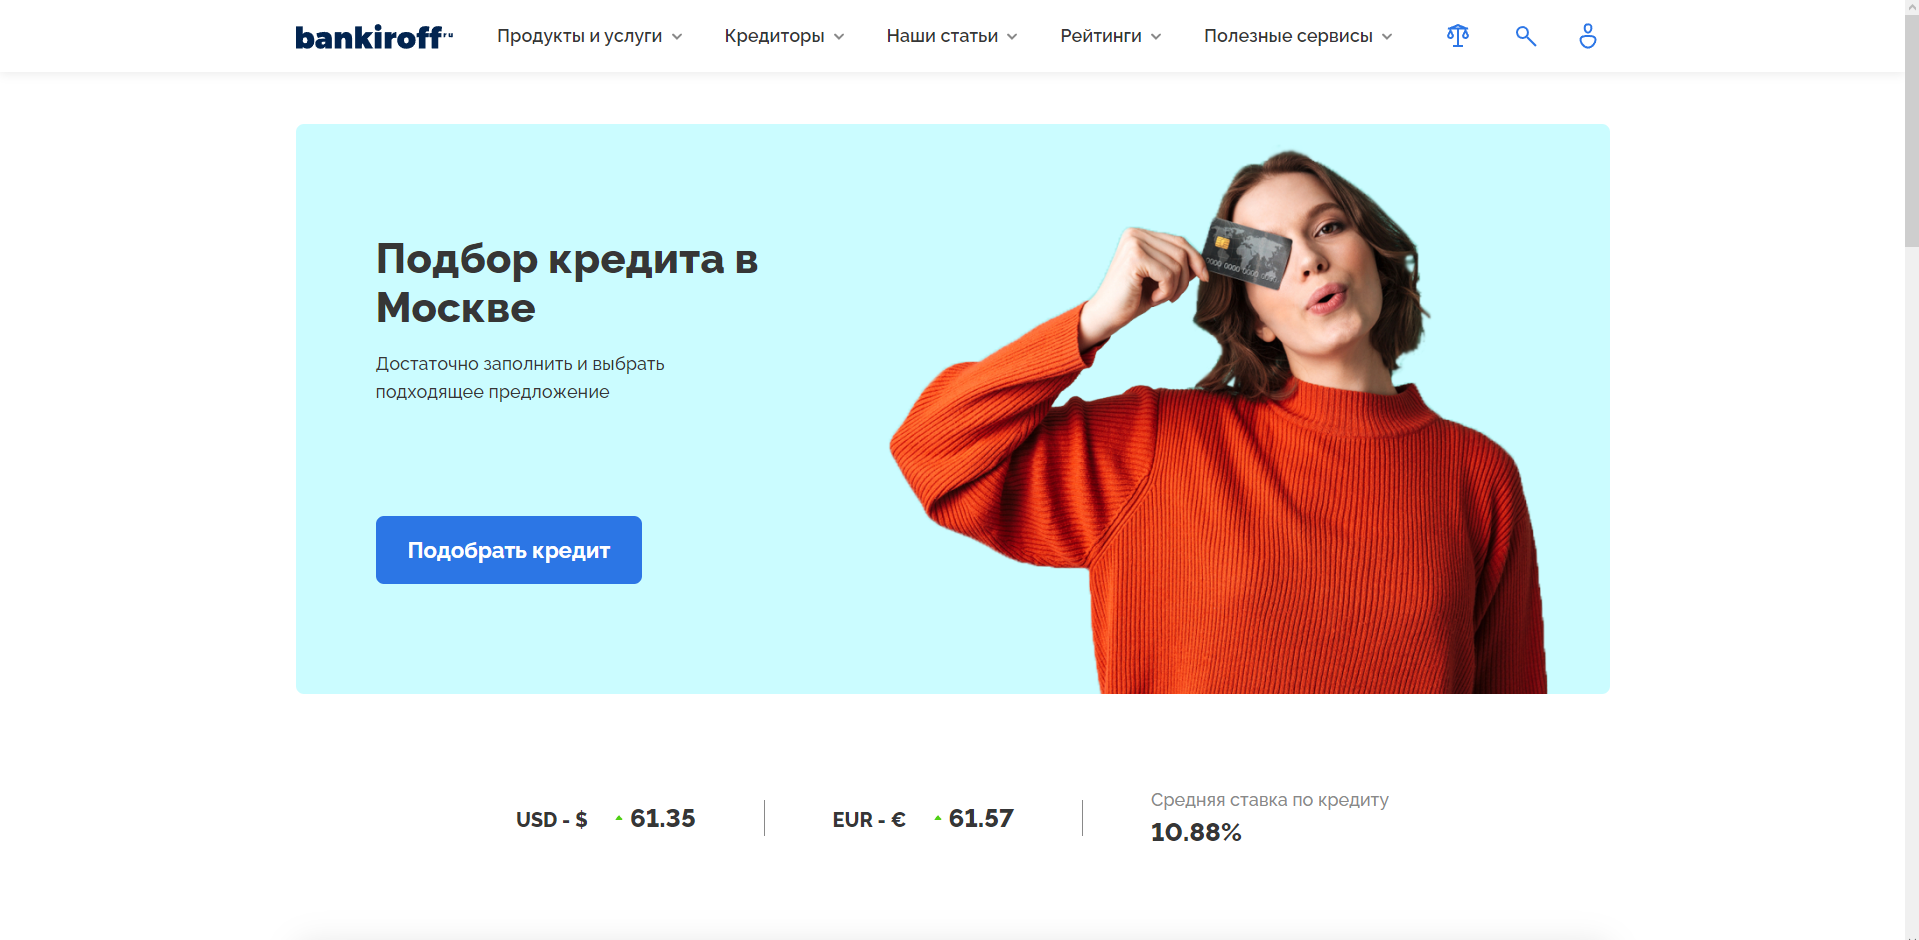
Task: Expand the Кредиторы chevron arrow
Action: 839,37
